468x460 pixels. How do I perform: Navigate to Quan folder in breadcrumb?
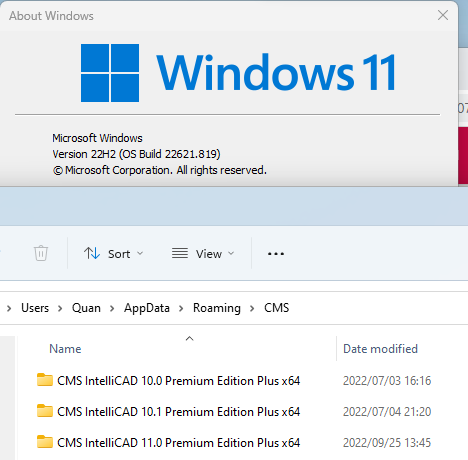(86, 308)
